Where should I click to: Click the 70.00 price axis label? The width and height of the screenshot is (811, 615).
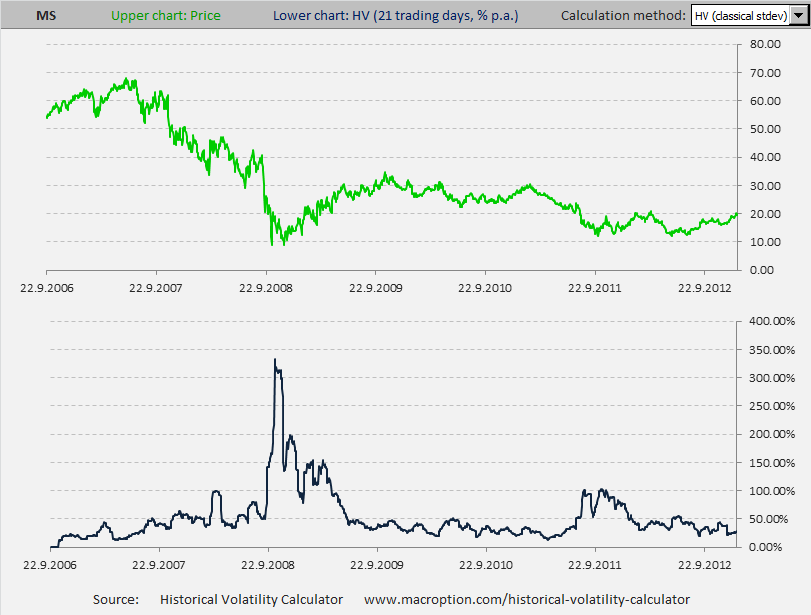coord(765,73)
